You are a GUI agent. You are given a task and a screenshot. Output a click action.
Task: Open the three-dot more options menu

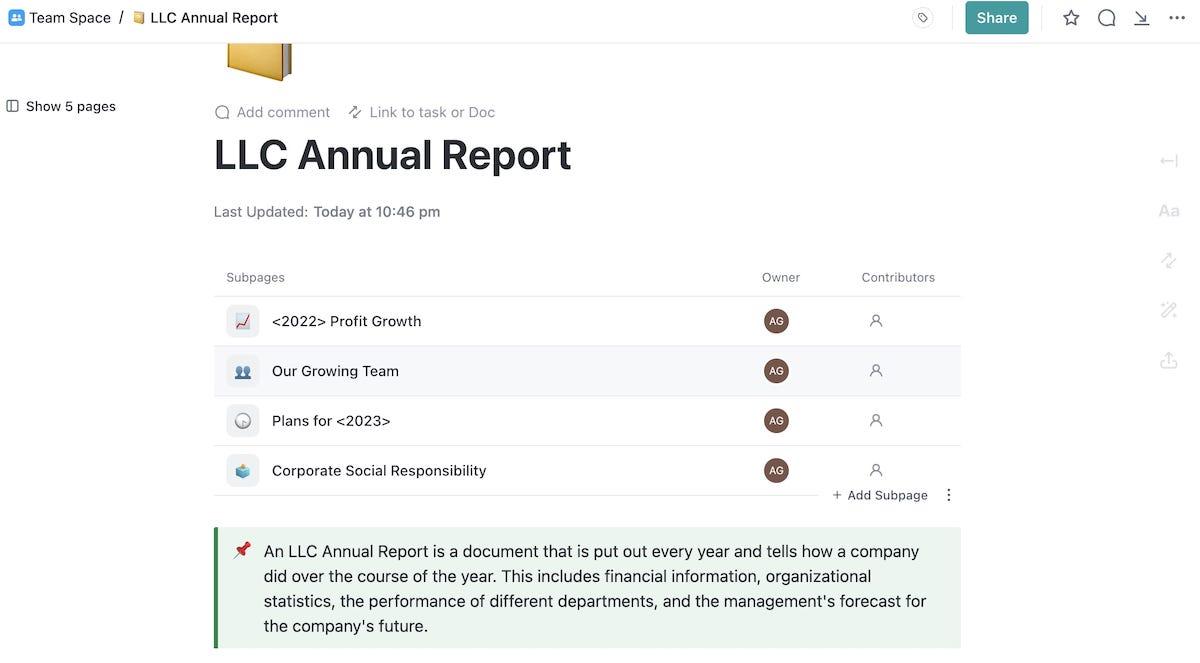point(1177,18)
